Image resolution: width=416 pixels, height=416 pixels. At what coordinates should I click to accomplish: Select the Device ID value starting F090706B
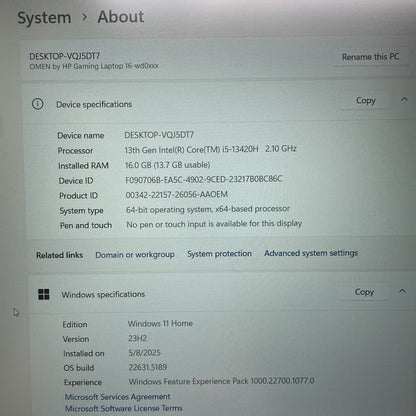pos(204,179)
